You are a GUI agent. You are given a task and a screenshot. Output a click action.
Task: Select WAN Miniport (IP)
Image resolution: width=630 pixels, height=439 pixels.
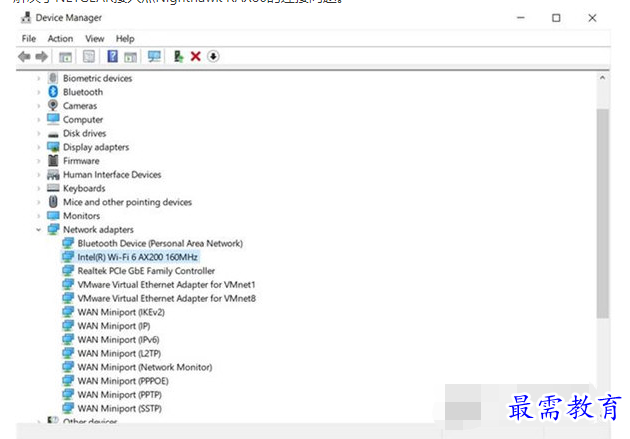click(x=114, y=326)
